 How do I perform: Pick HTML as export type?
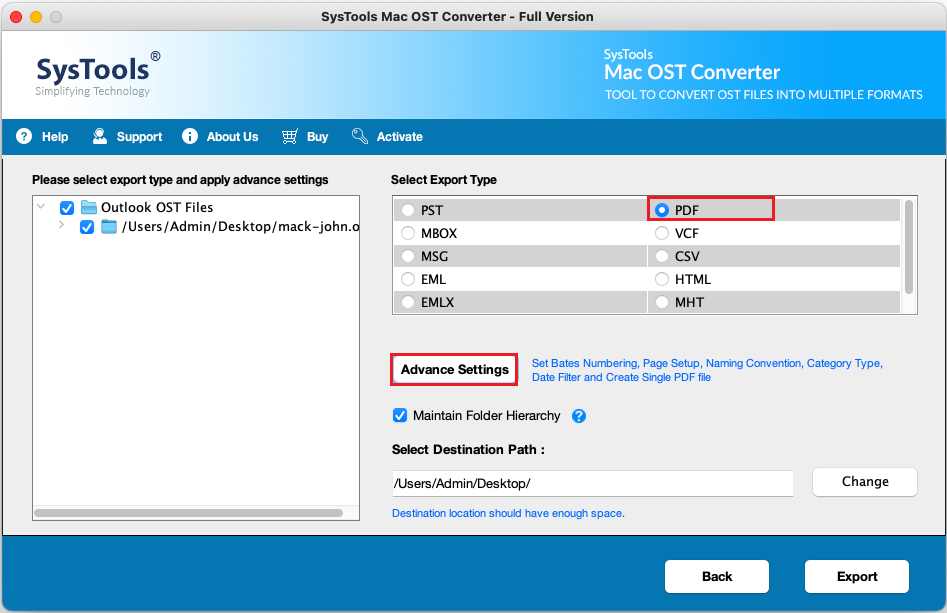point(662,279)
